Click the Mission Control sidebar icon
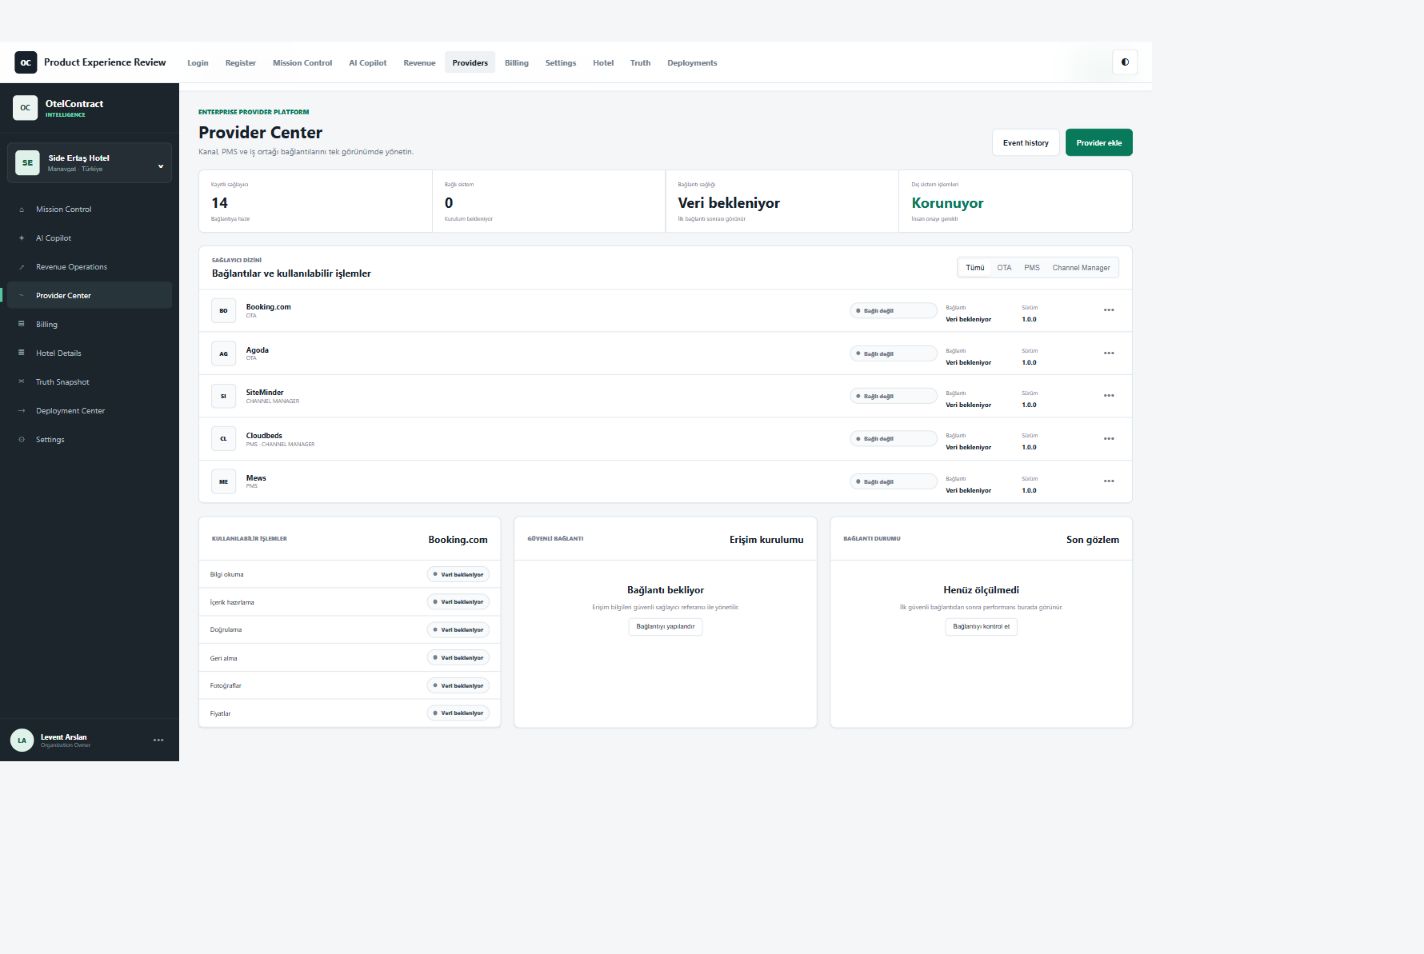Viewport: 1424px width, 954px height. tap(22, 209)
